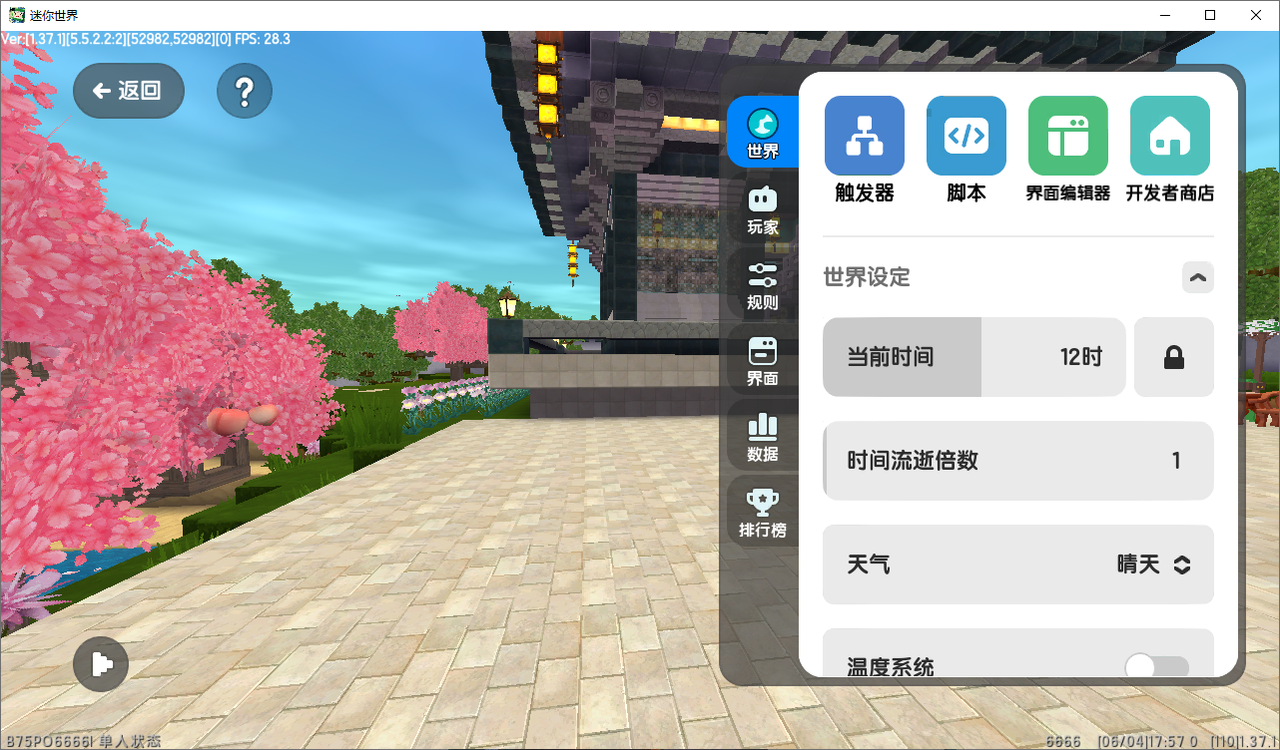The width and height of the screenshot is (1280, 750).
Task: Switch to the 规则 rules tab
Action: pos(763,286)
